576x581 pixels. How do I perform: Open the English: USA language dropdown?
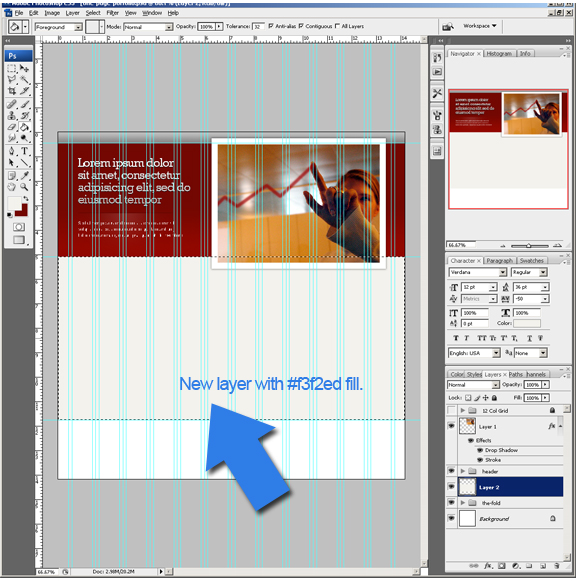pos(474,353)
